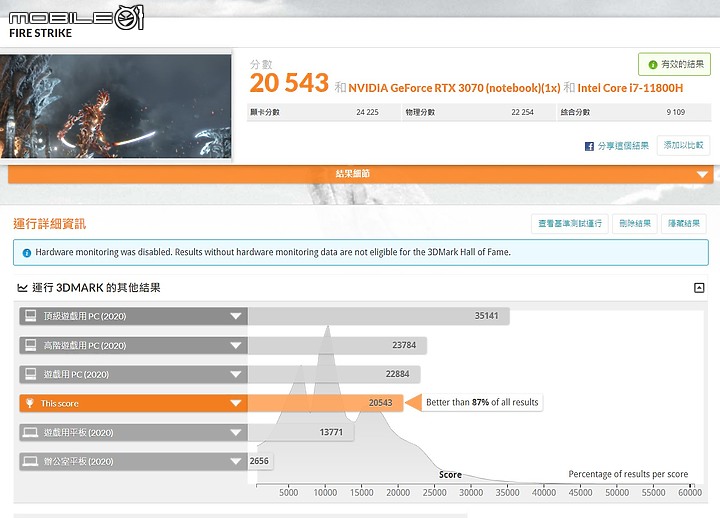720x518 pixels.
Task: Click the FIRE STRIKE title text
Action: click(40, 34)
